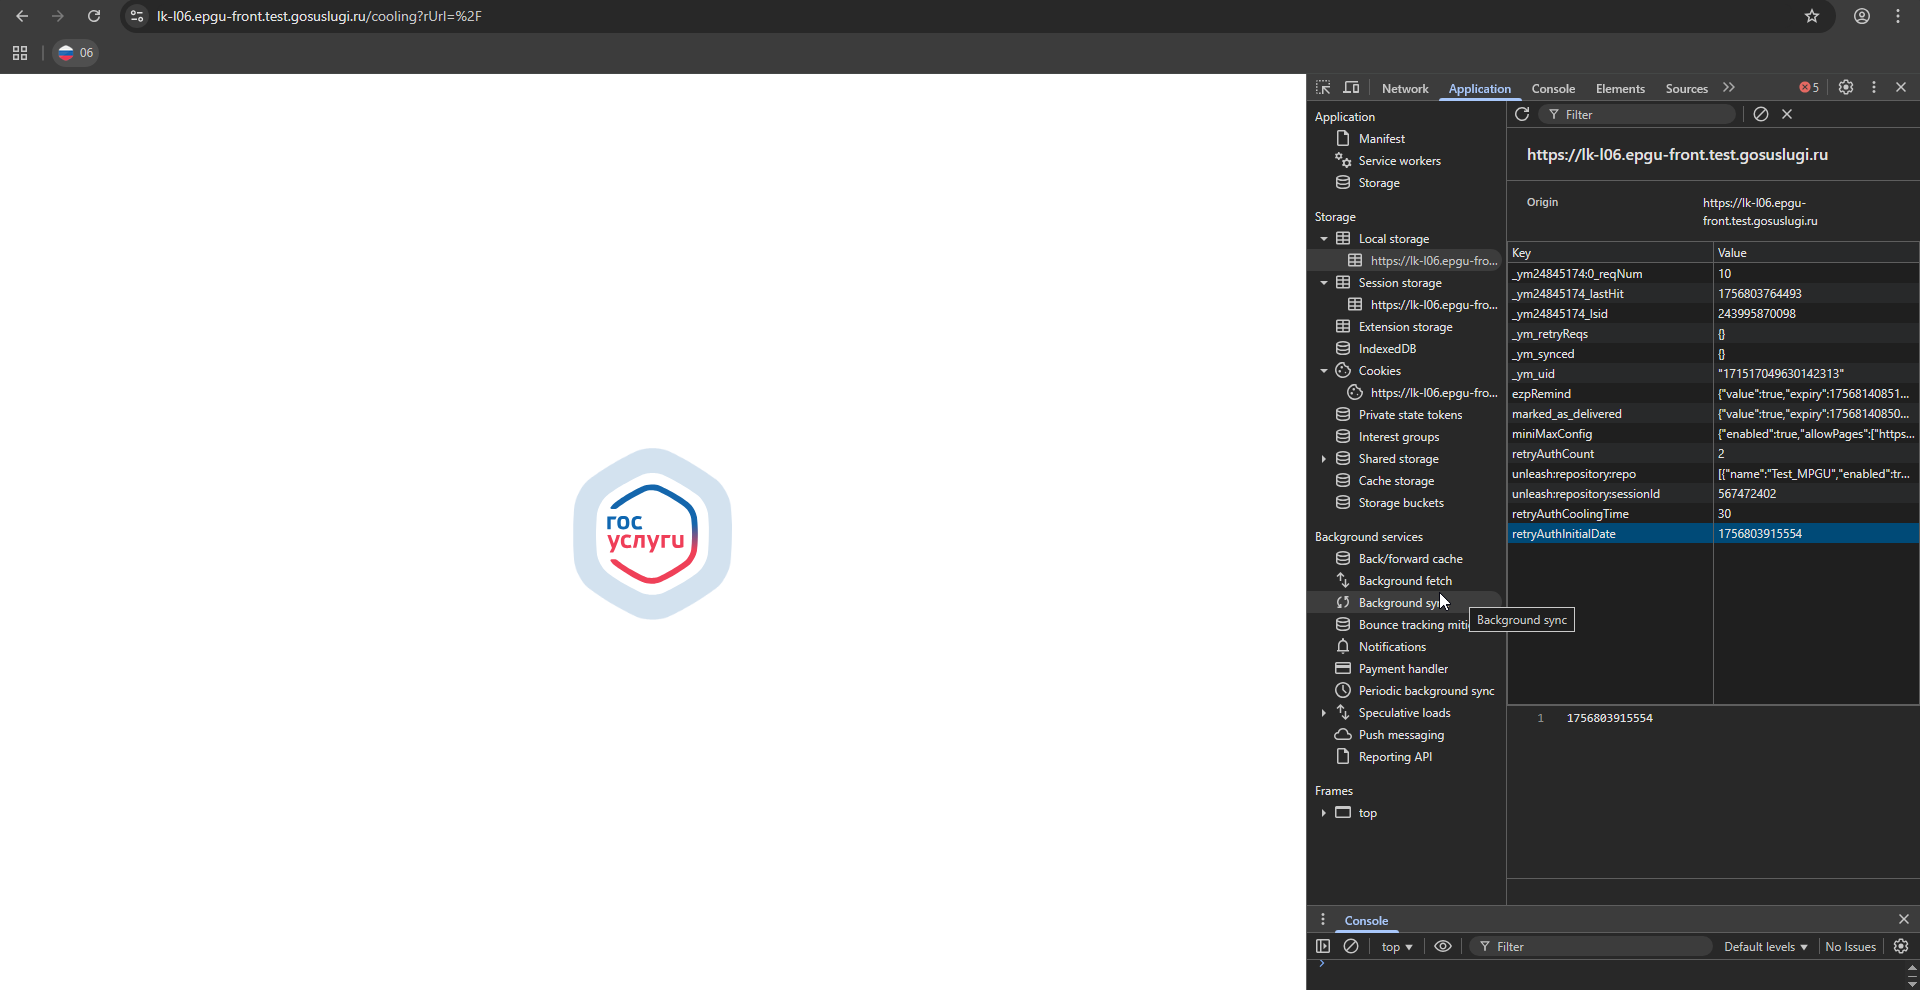Click the retryAuthCoolingTime value 30
The image size is (1920, 990).
[x=1816, y=514]
